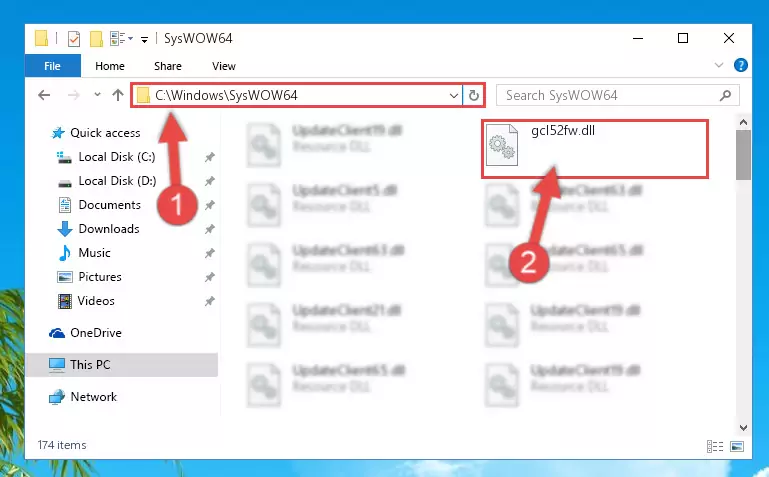
Task: Click the pin icon beside Documents
Action: point(210,205)
